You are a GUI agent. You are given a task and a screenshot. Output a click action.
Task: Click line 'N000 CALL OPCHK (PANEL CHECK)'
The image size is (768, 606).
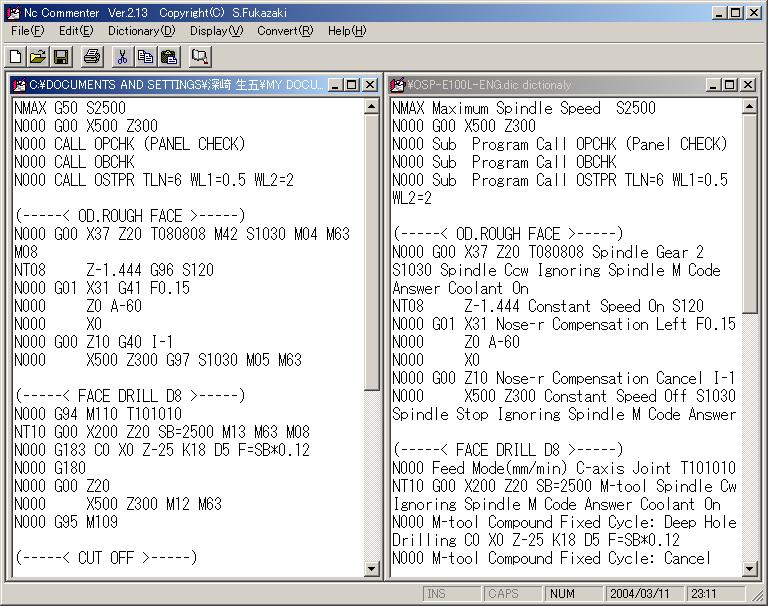[129, 144]
